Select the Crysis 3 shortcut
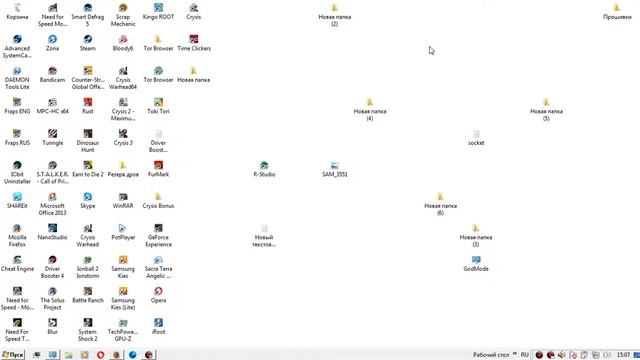The height and width of the screenshot is (360, 640). (x=123, y=138)
